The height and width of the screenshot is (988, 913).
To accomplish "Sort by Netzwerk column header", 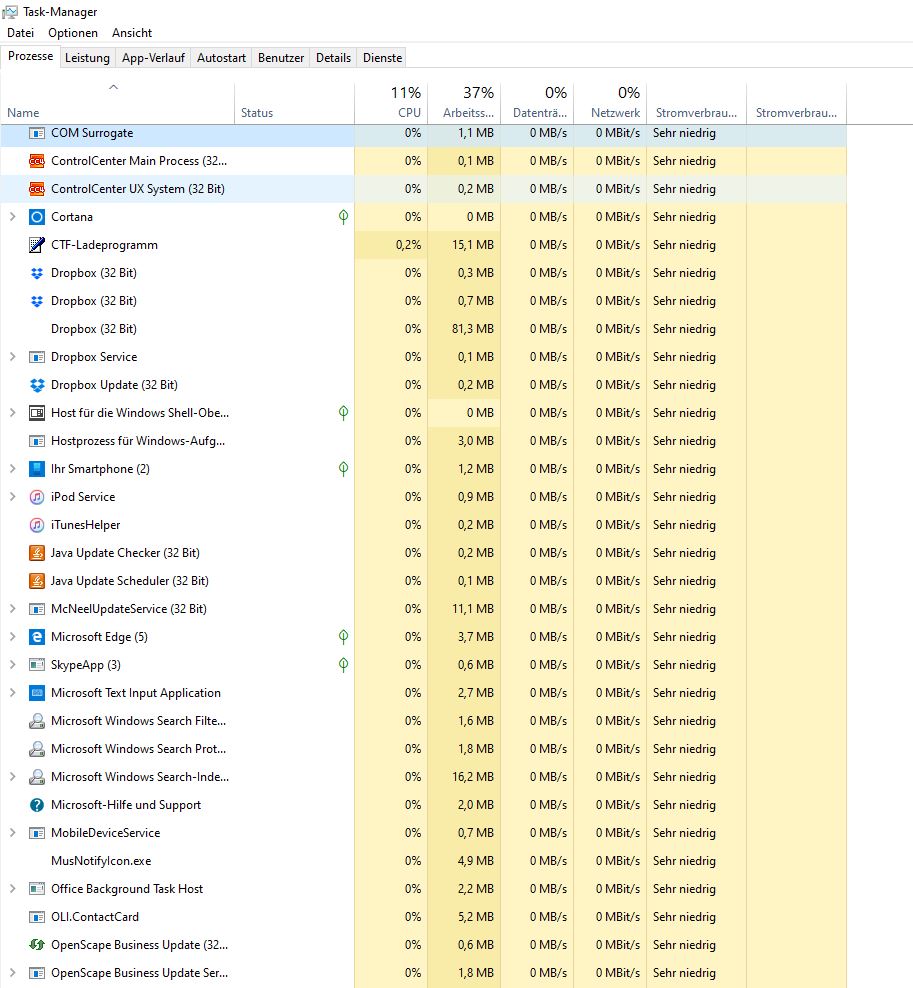I will (x=610, y=103).
